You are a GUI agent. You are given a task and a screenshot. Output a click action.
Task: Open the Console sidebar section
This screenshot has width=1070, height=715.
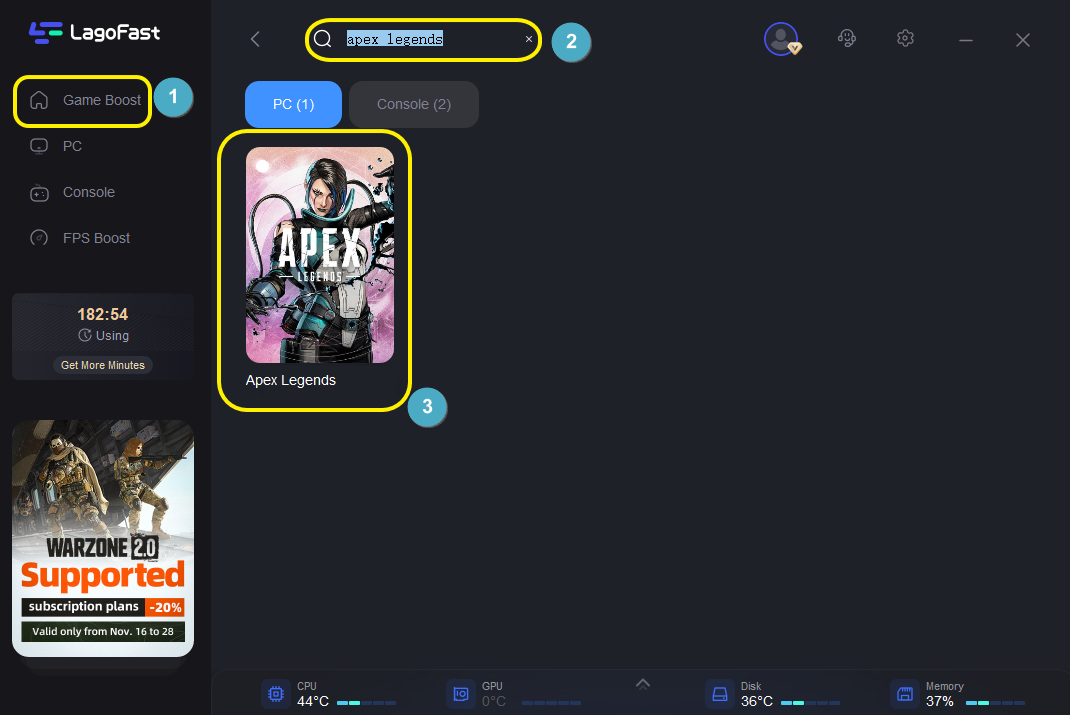click(x=89, y=192)
